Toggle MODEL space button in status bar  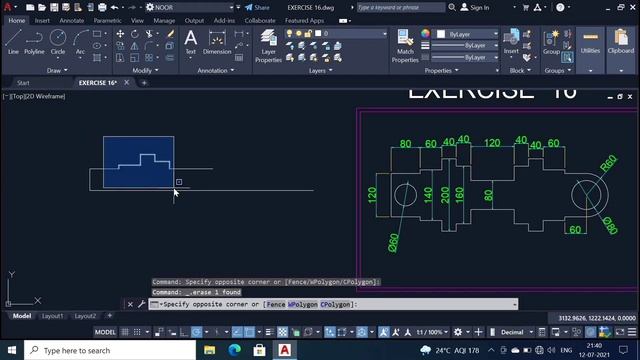click(x=105, y=332)
